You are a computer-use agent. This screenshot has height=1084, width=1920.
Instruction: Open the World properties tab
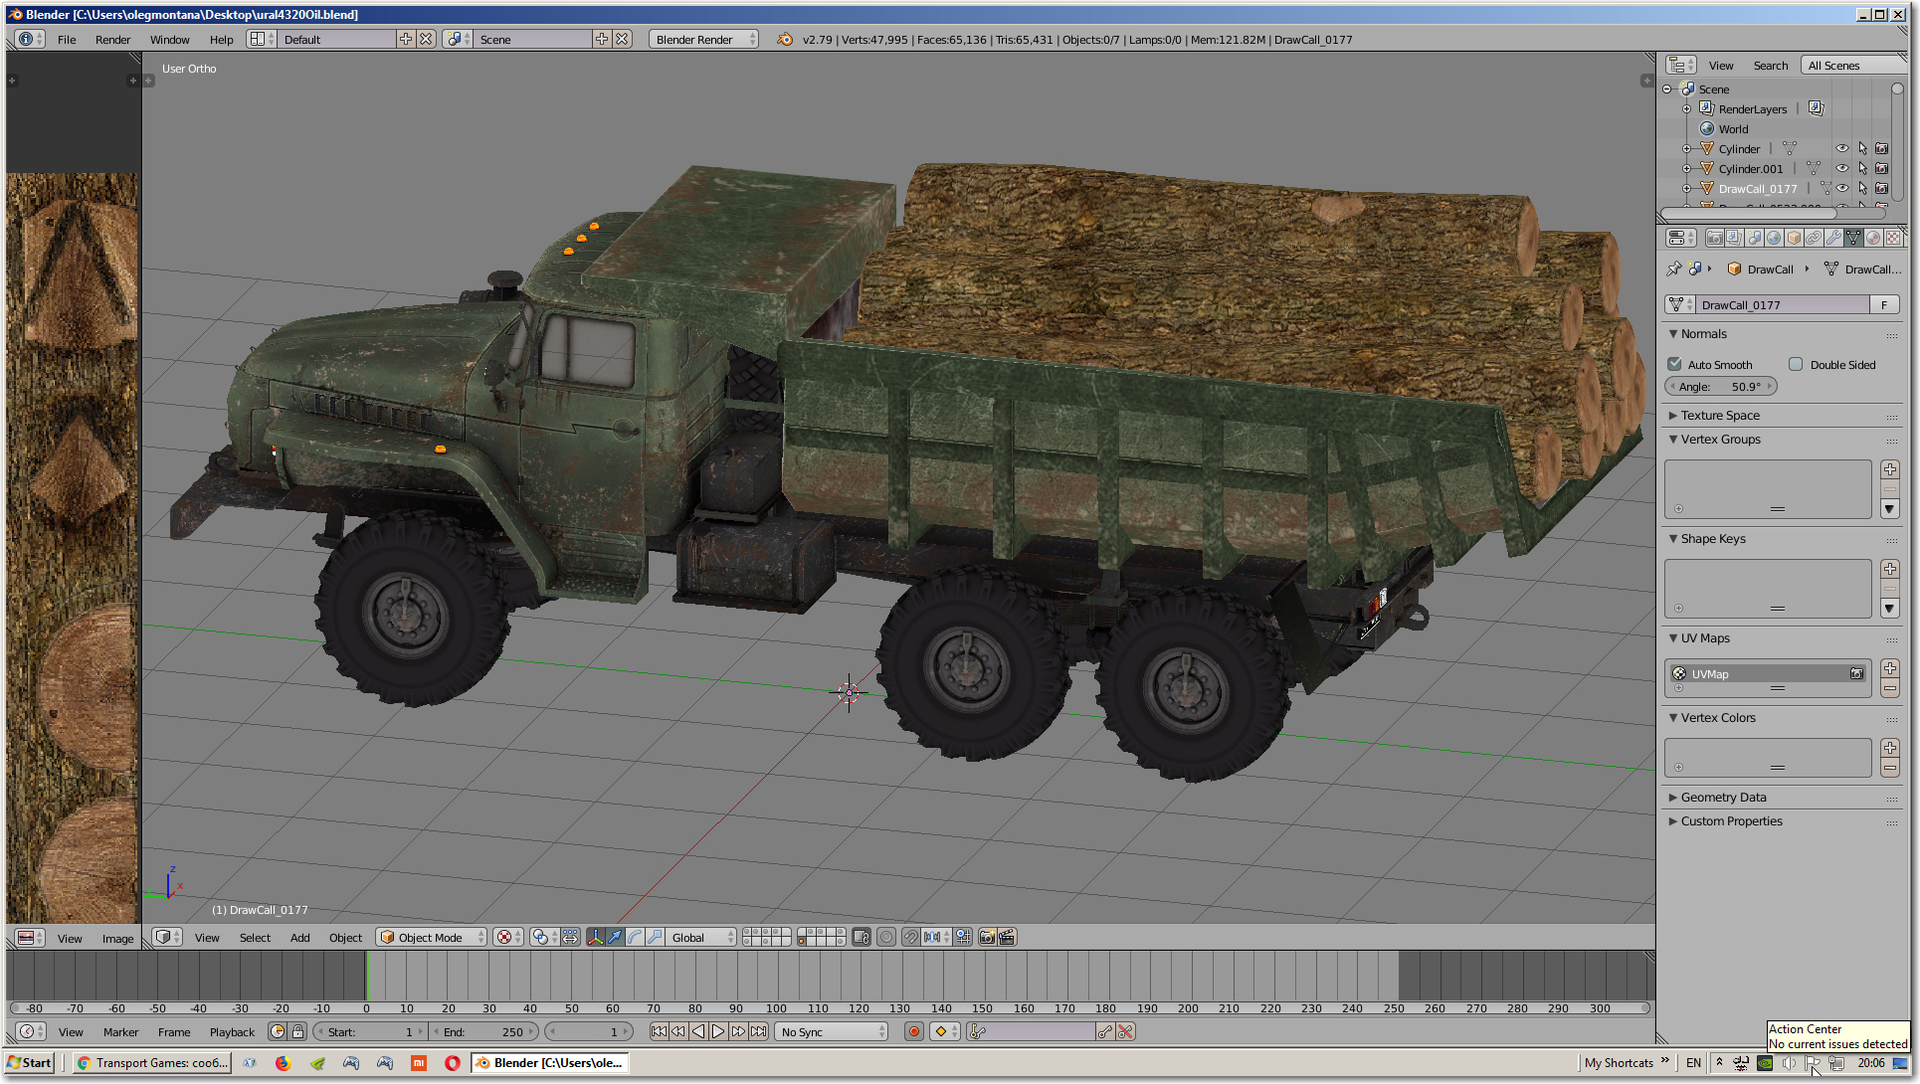point(1774,238)
